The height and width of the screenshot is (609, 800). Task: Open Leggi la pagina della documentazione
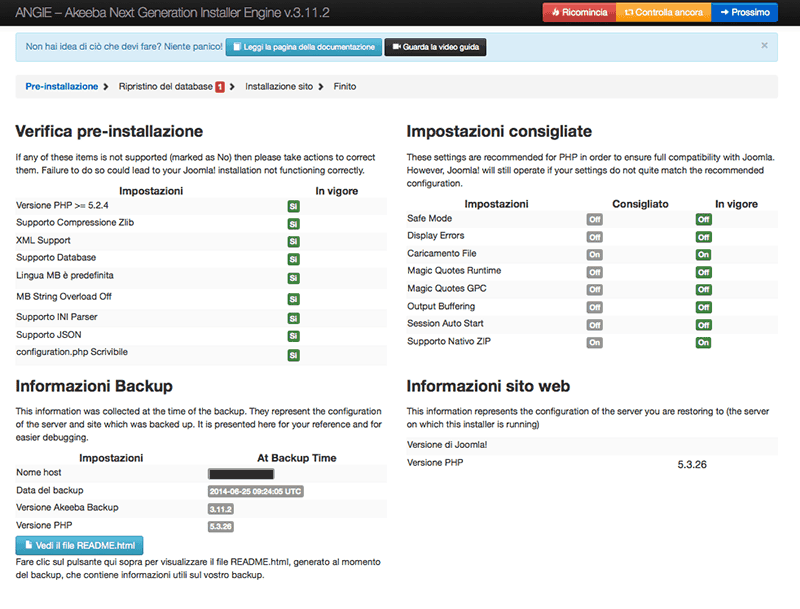[x=304, y=47]
